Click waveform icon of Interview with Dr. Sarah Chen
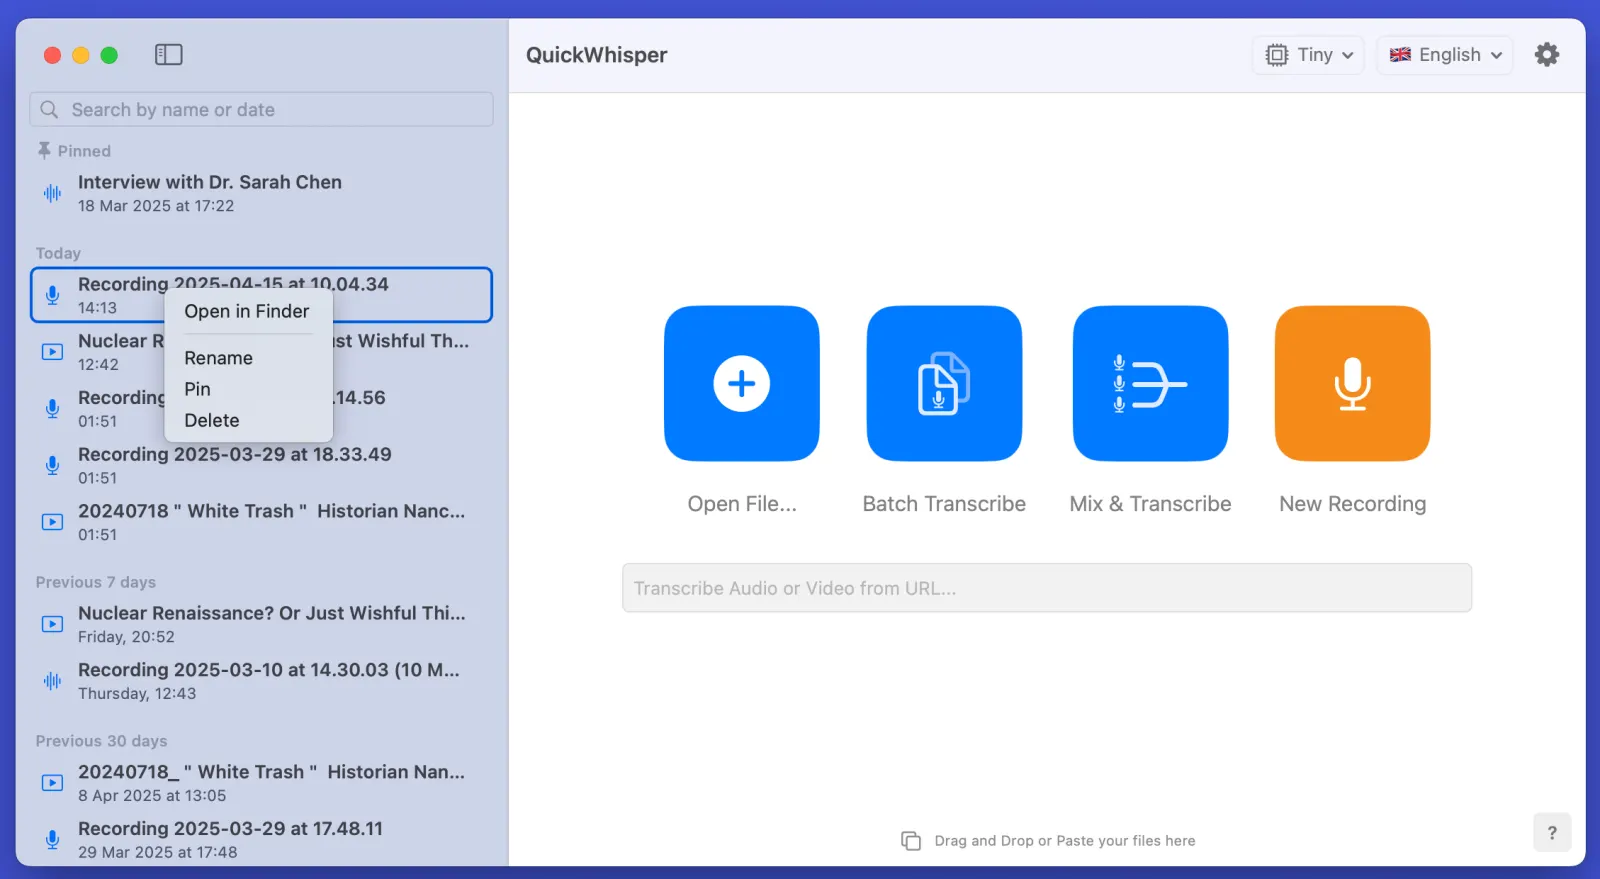This screenshot has width=1600, height=879. [52, 193]
